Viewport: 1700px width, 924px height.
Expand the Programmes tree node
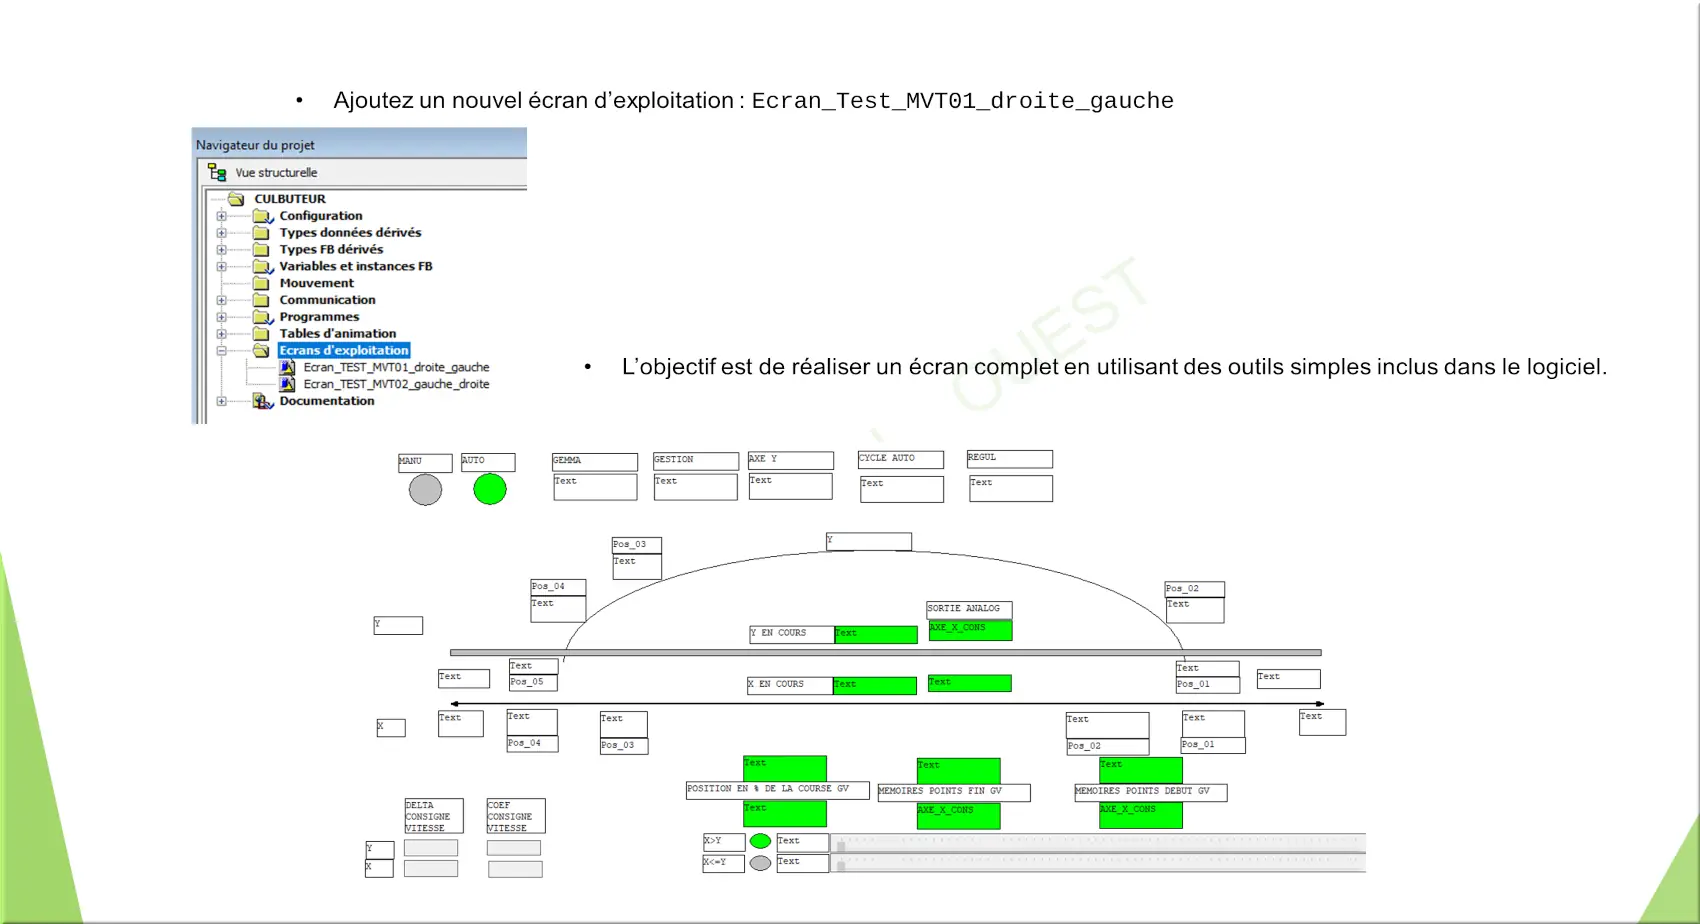[x=221, y=317]
